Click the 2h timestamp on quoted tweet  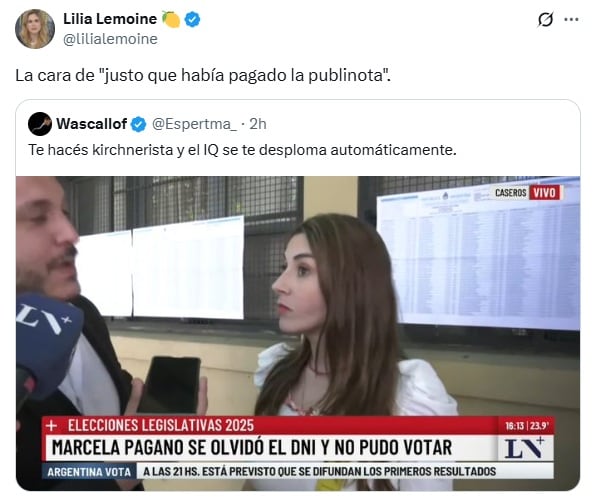(258, 124)
